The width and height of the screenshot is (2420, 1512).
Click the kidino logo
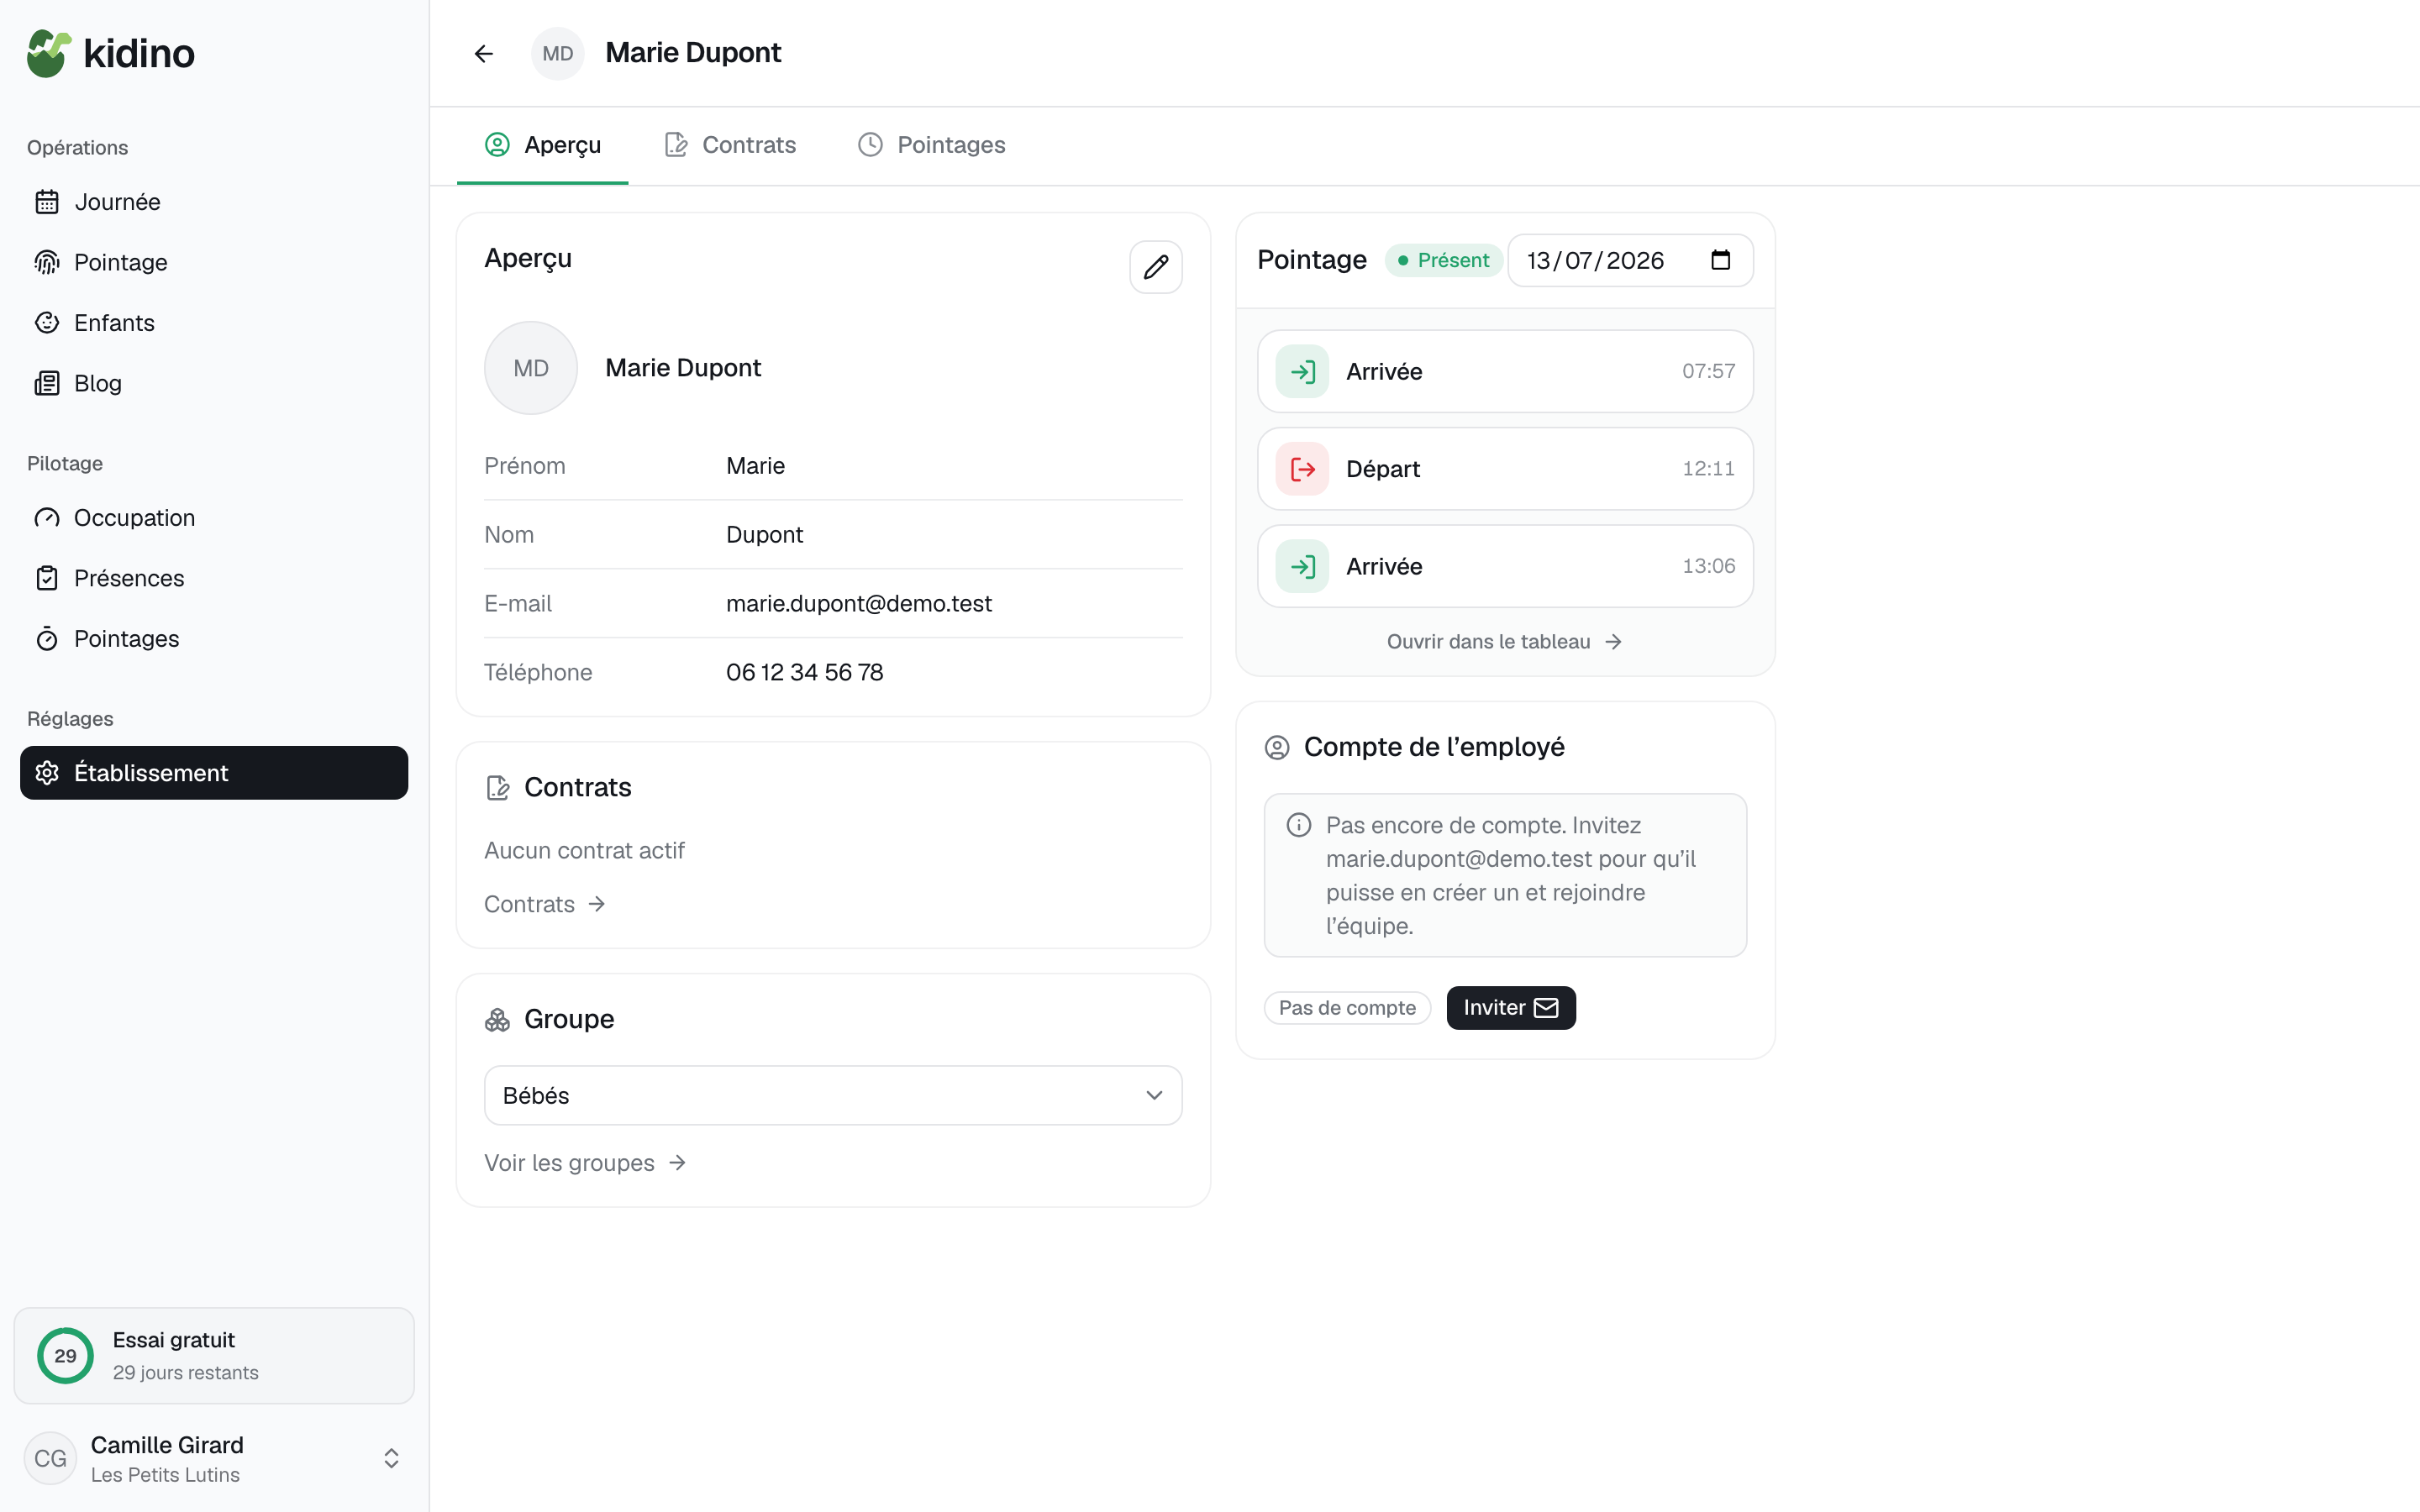click(111, 53)
